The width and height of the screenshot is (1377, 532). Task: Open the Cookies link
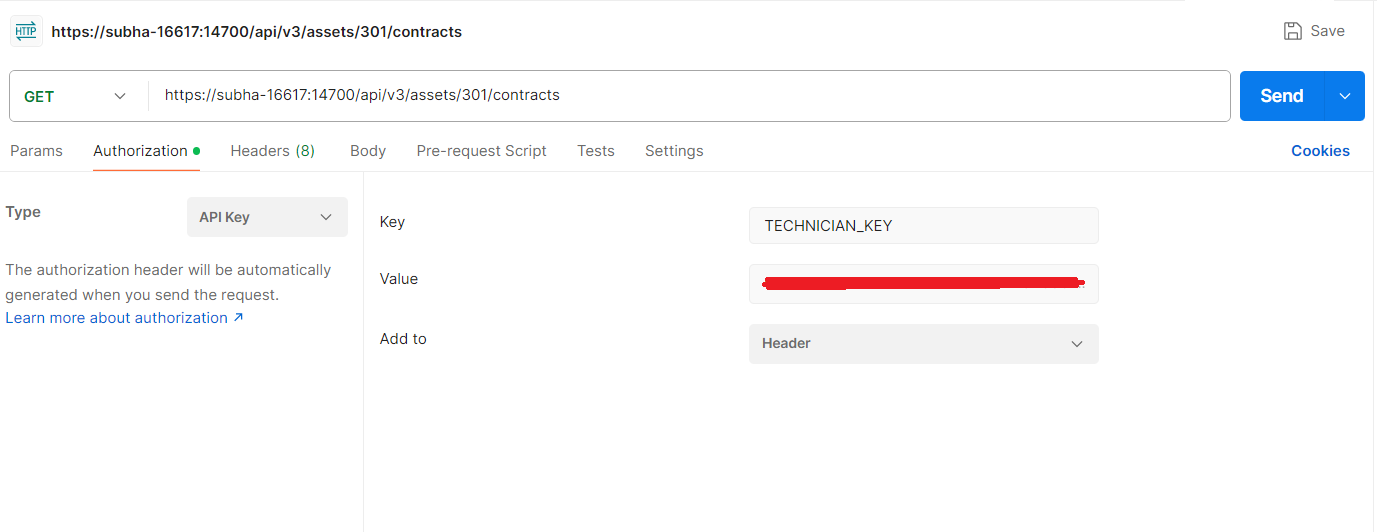(1320, 151)
